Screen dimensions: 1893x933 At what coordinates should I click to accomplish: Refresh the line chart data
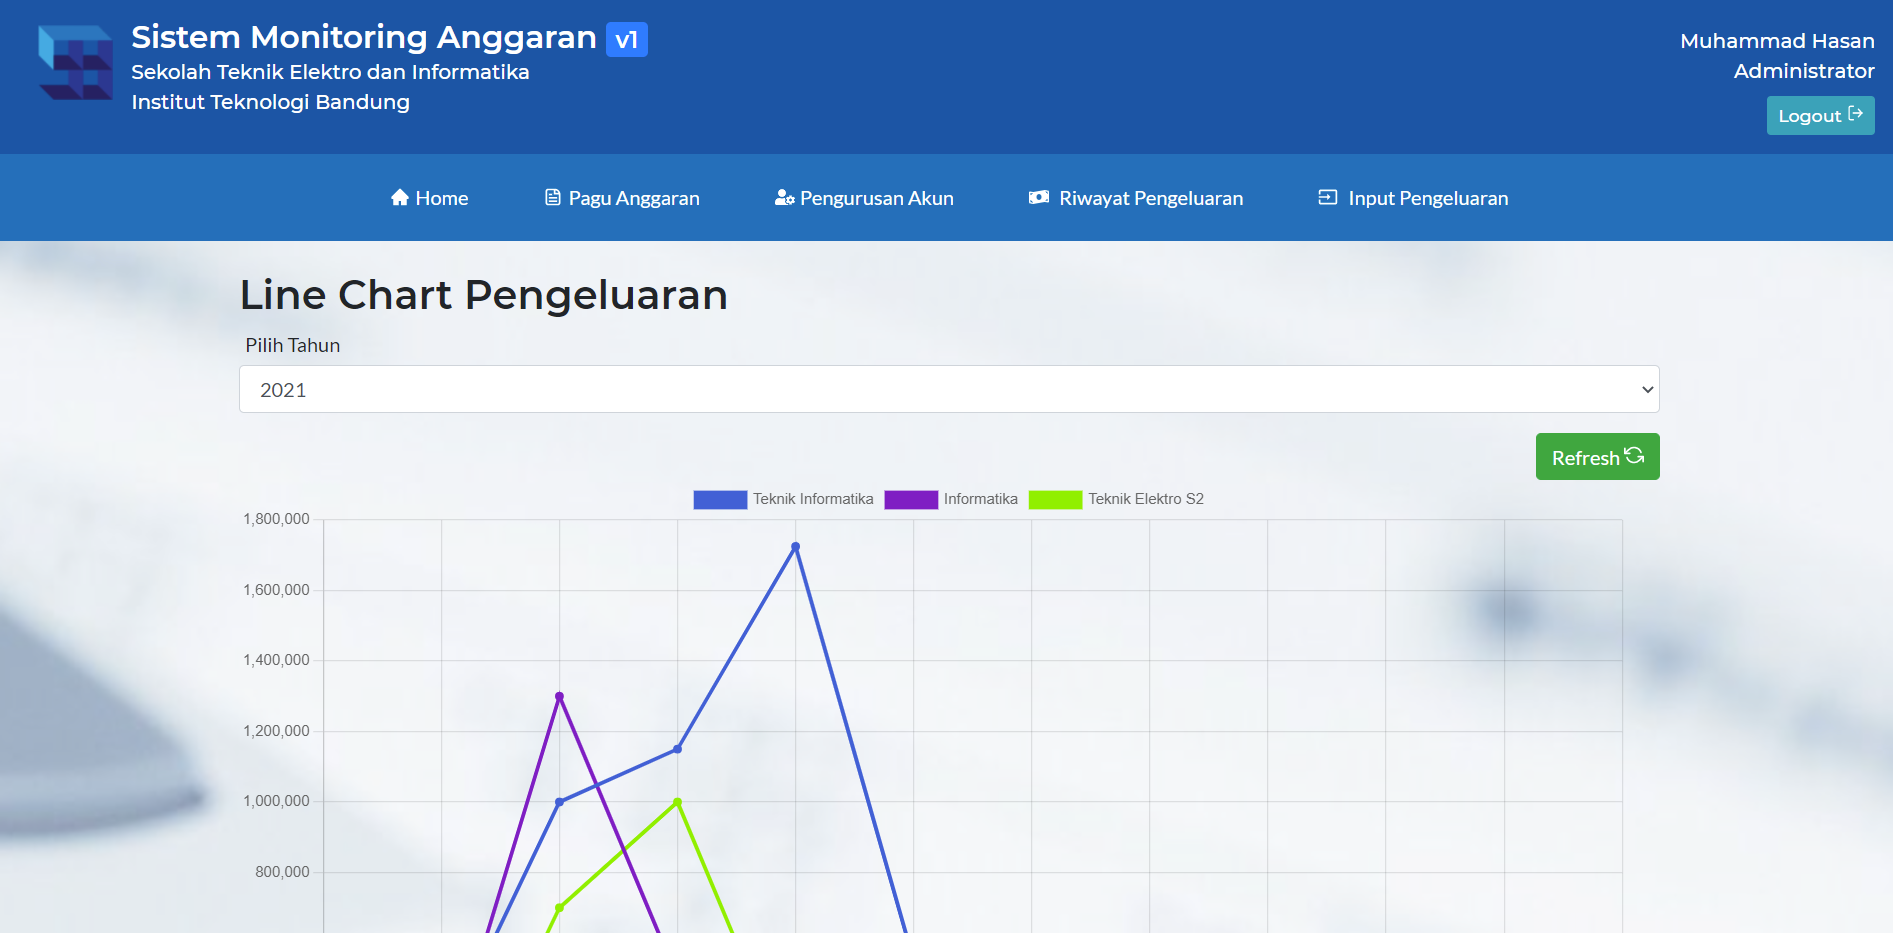[1597, 457]
